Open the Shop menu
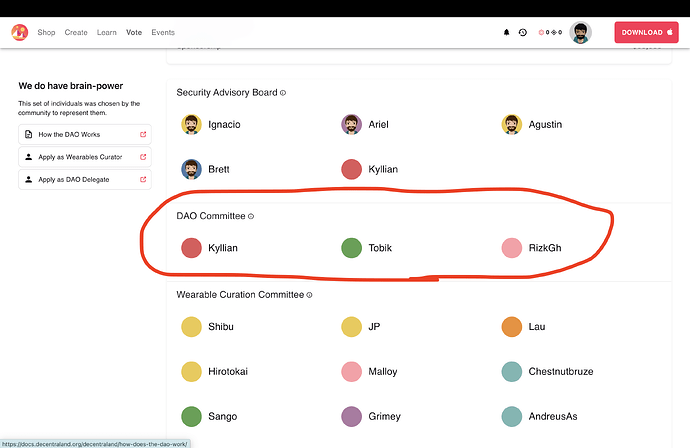 point(46,32)
